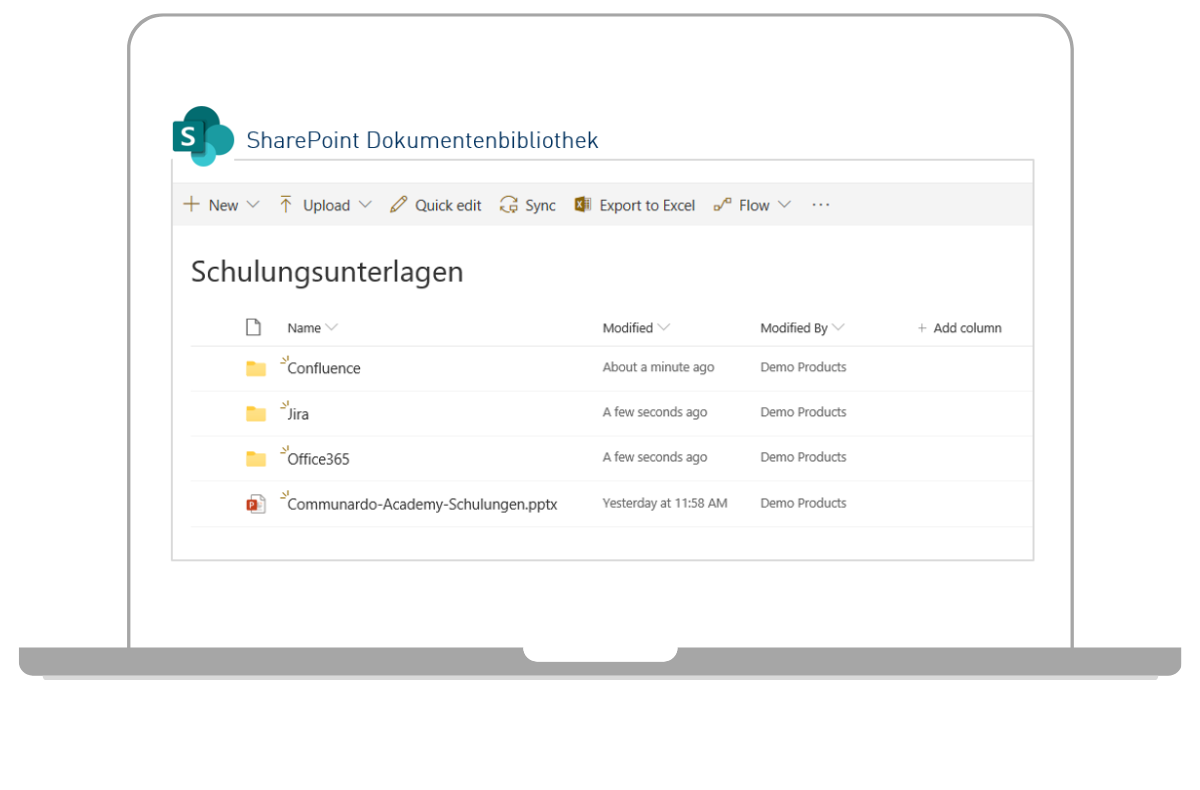Open the Office365 folder
Viewport: 1200px width, 790px height.
tap(318, 459)
